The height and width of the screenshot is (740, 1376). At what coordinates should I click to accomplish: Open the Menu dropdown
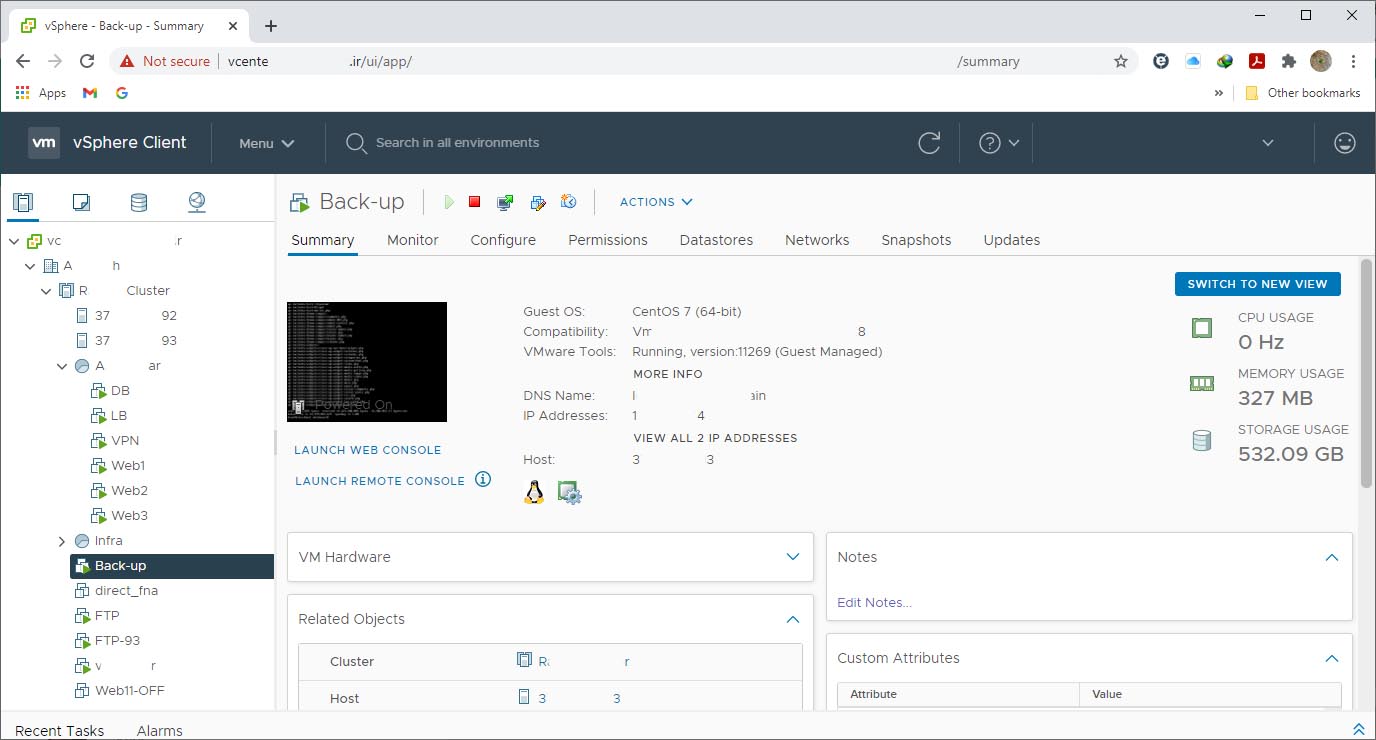pyautogui.click(x=267, y=143)
